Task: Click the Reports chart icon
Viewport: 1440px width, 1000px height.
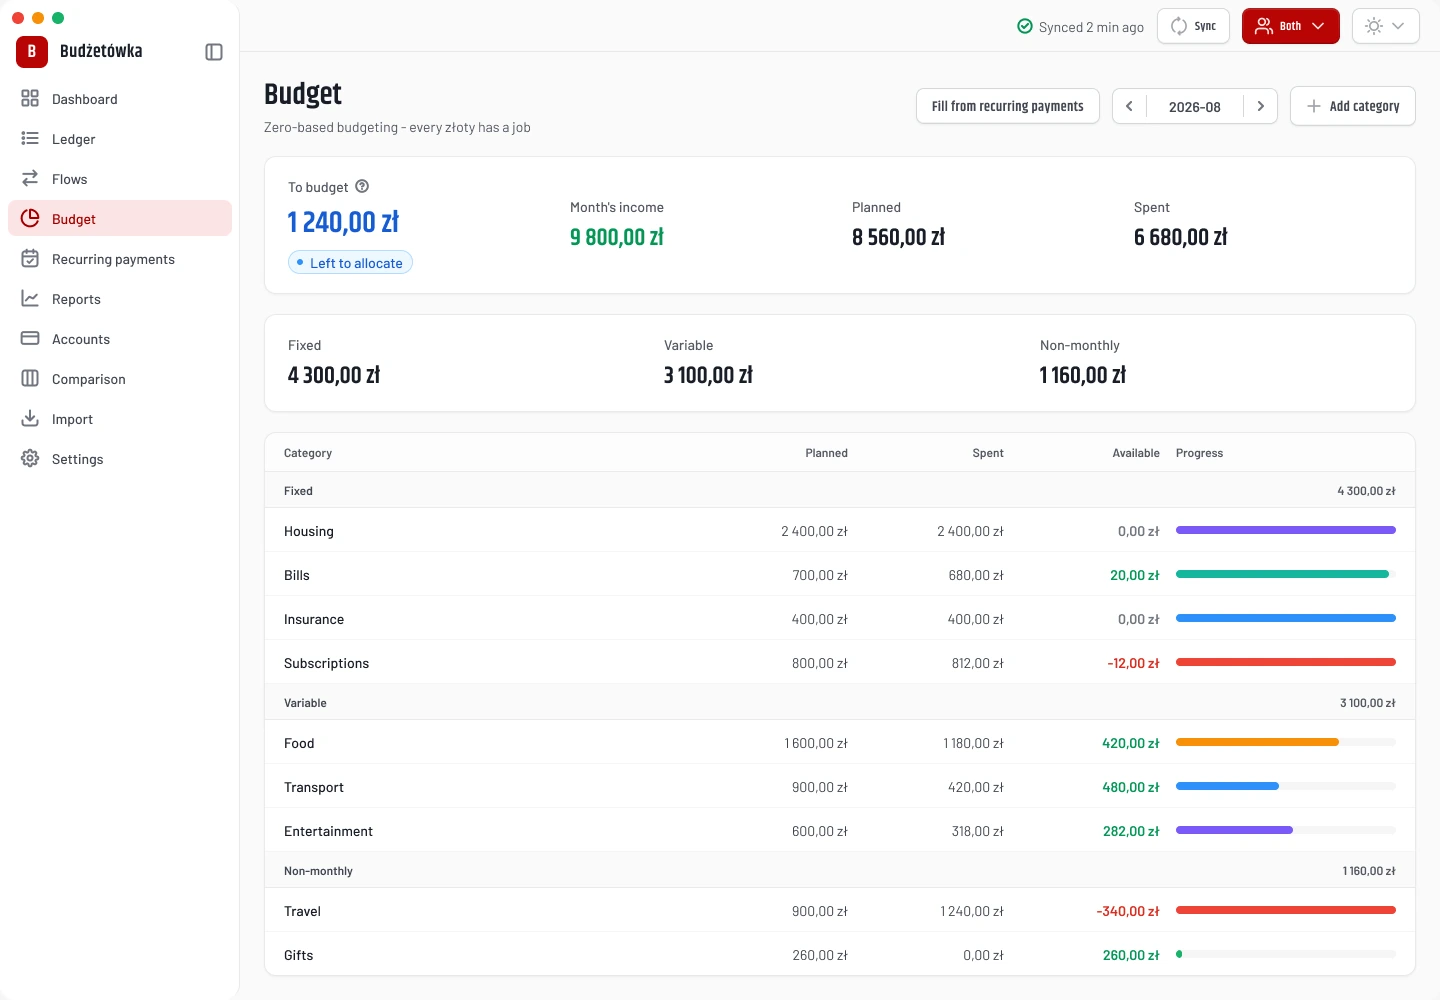Action: point(30,298)
